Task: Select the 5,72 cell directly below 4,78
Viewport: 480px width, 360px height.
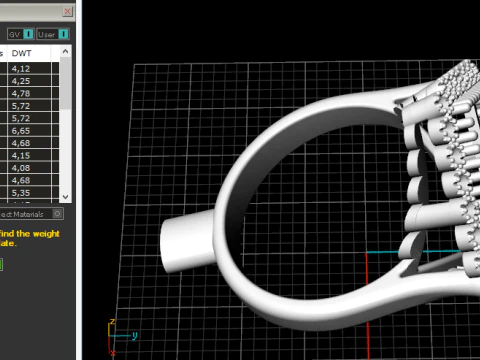Action: (29, 106)
